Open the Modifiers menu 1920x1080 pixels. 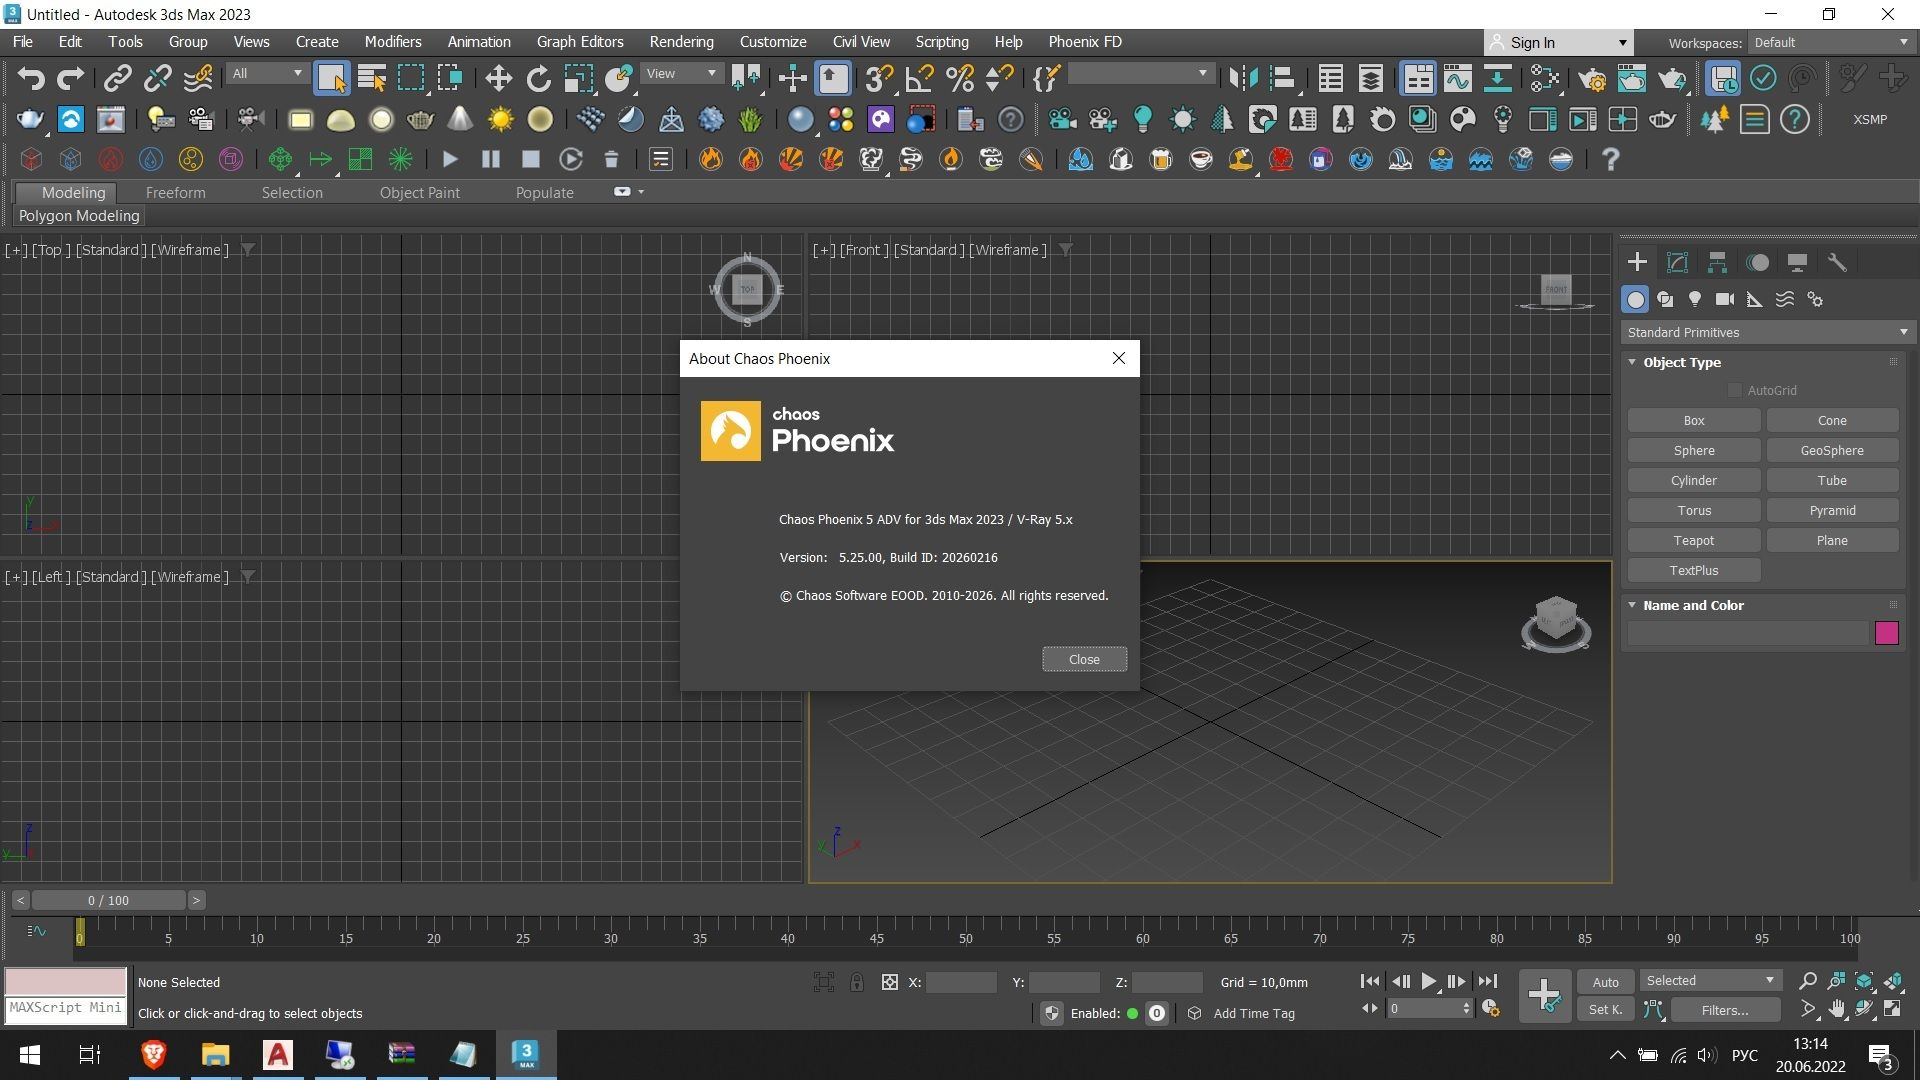(x=392, y=42)
